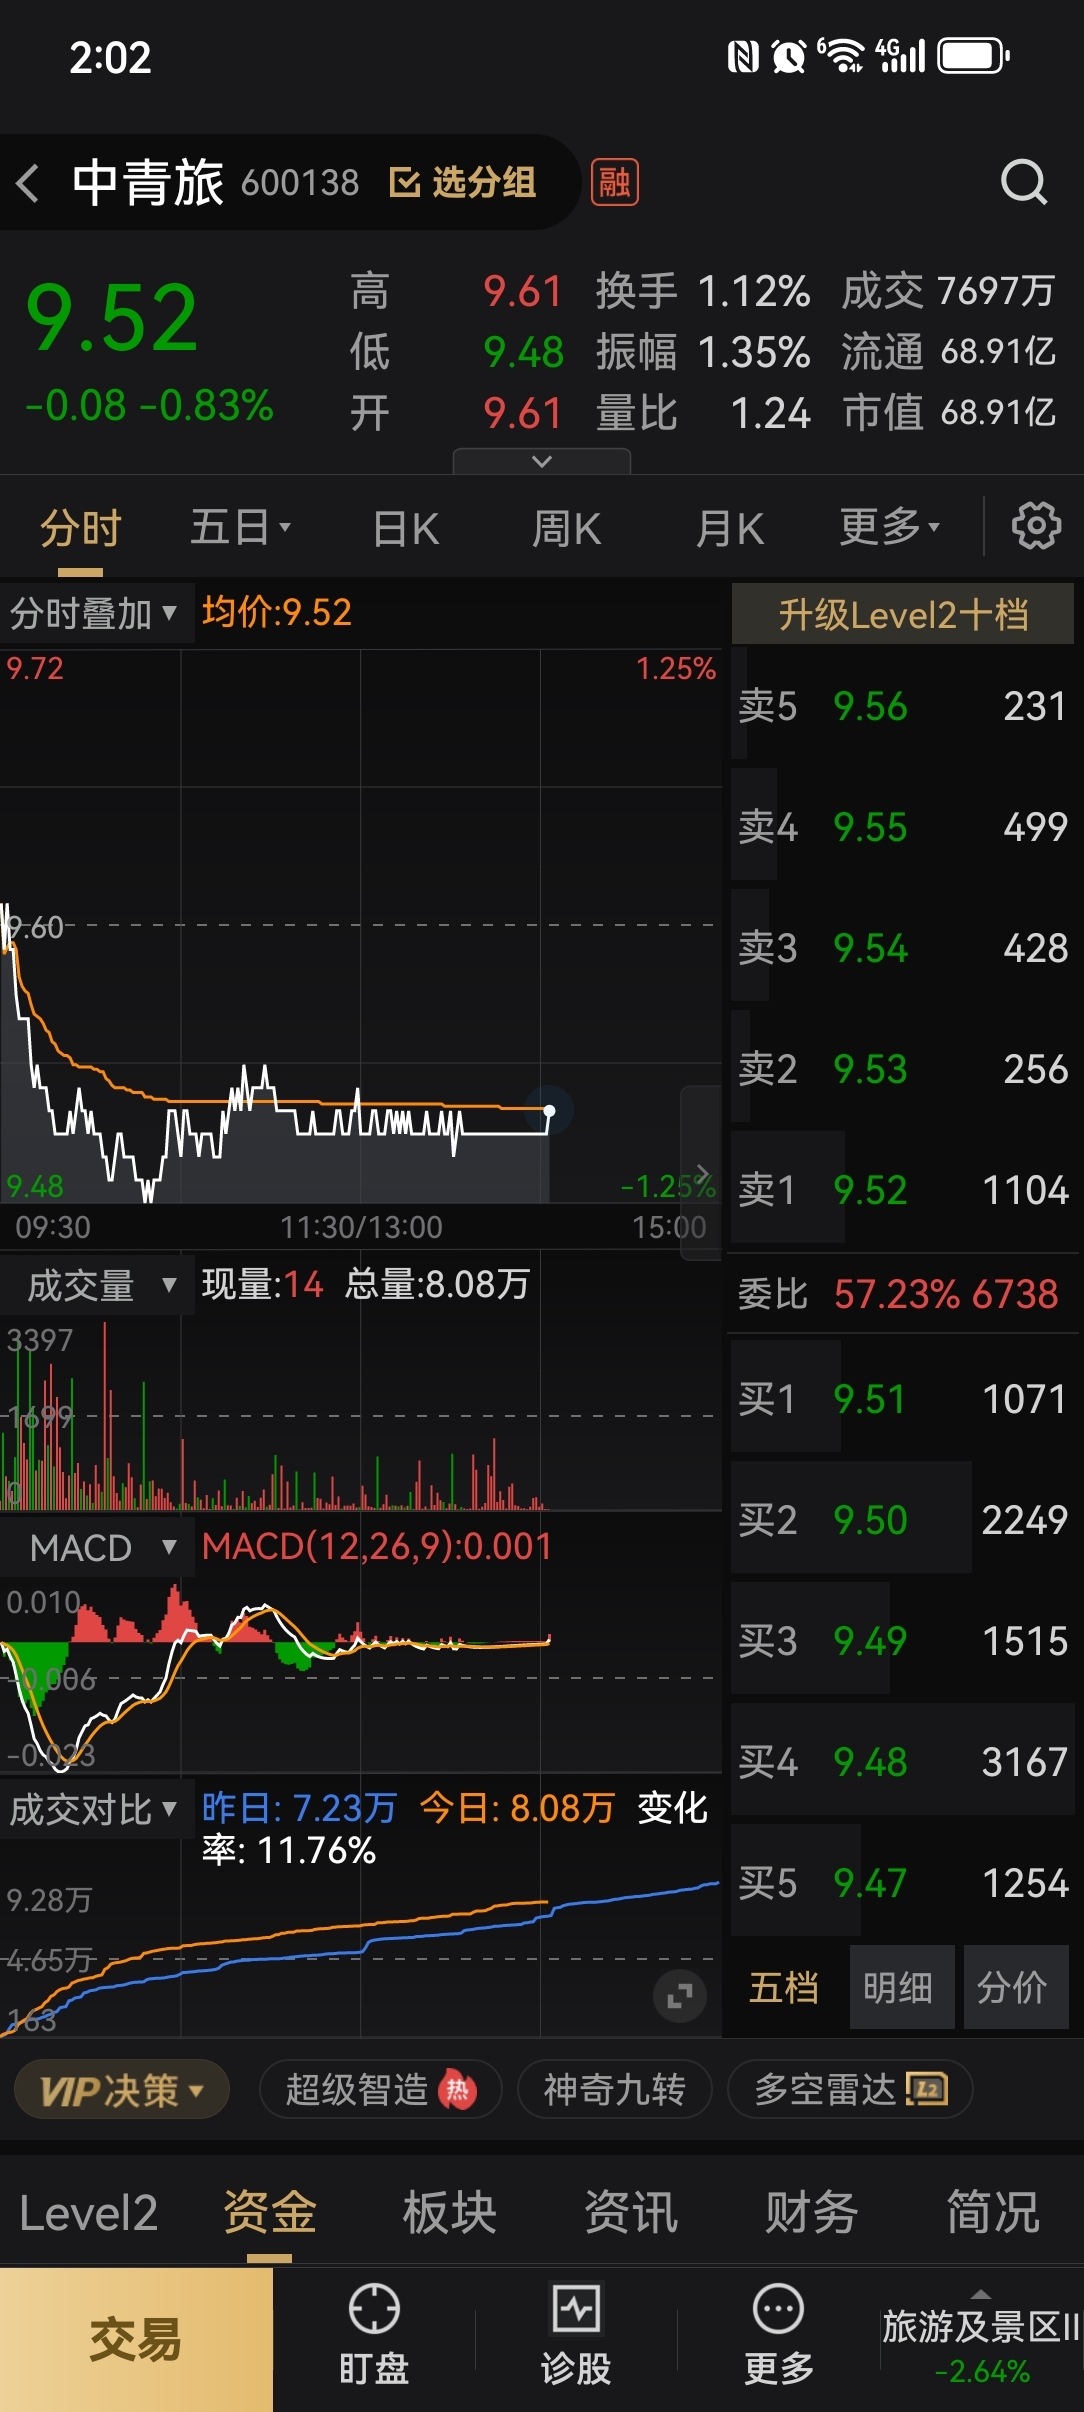This screenshot has height=2412, width=1084.
Task: Tap fullscreen expand chart icon
Action: coord(680,1996)
